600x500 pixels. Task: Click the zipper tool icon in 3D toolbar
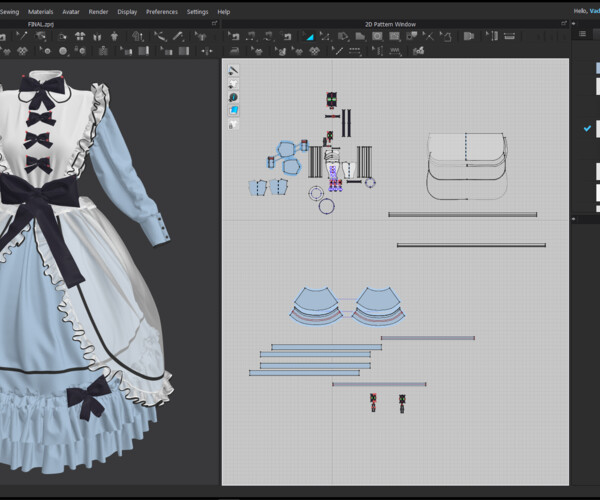[103, 50]
